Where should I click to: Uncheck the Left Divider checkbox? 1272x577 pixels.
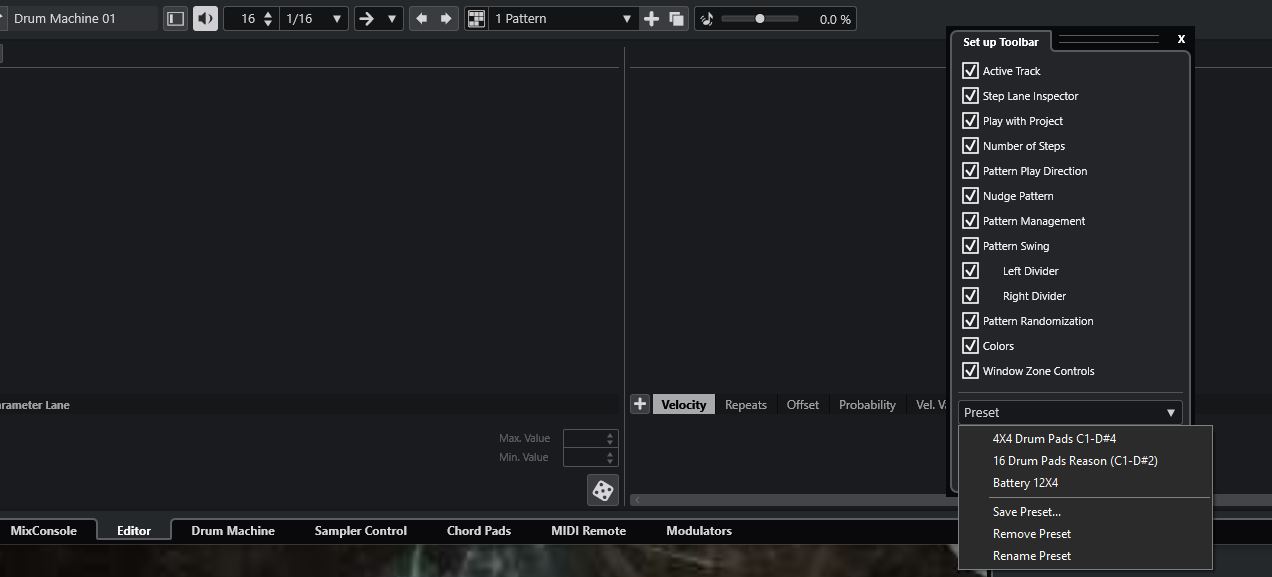pyautogui.click(x=970, y=271)
